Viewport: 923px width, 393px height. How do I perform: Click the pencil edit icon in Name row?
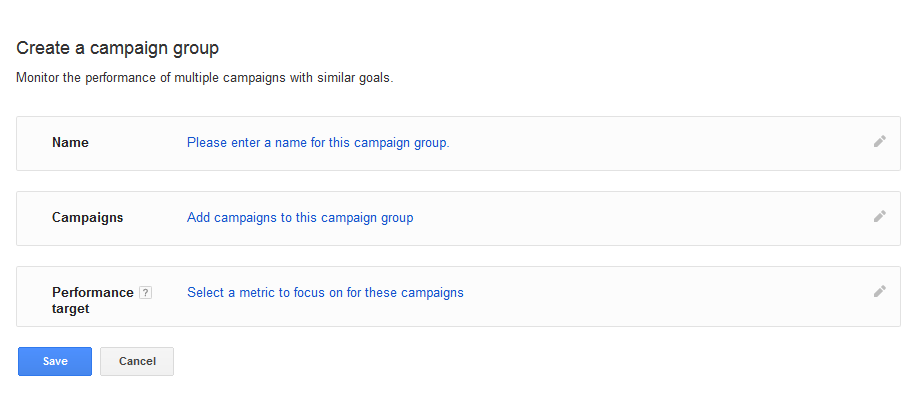[x=879, y=141]
